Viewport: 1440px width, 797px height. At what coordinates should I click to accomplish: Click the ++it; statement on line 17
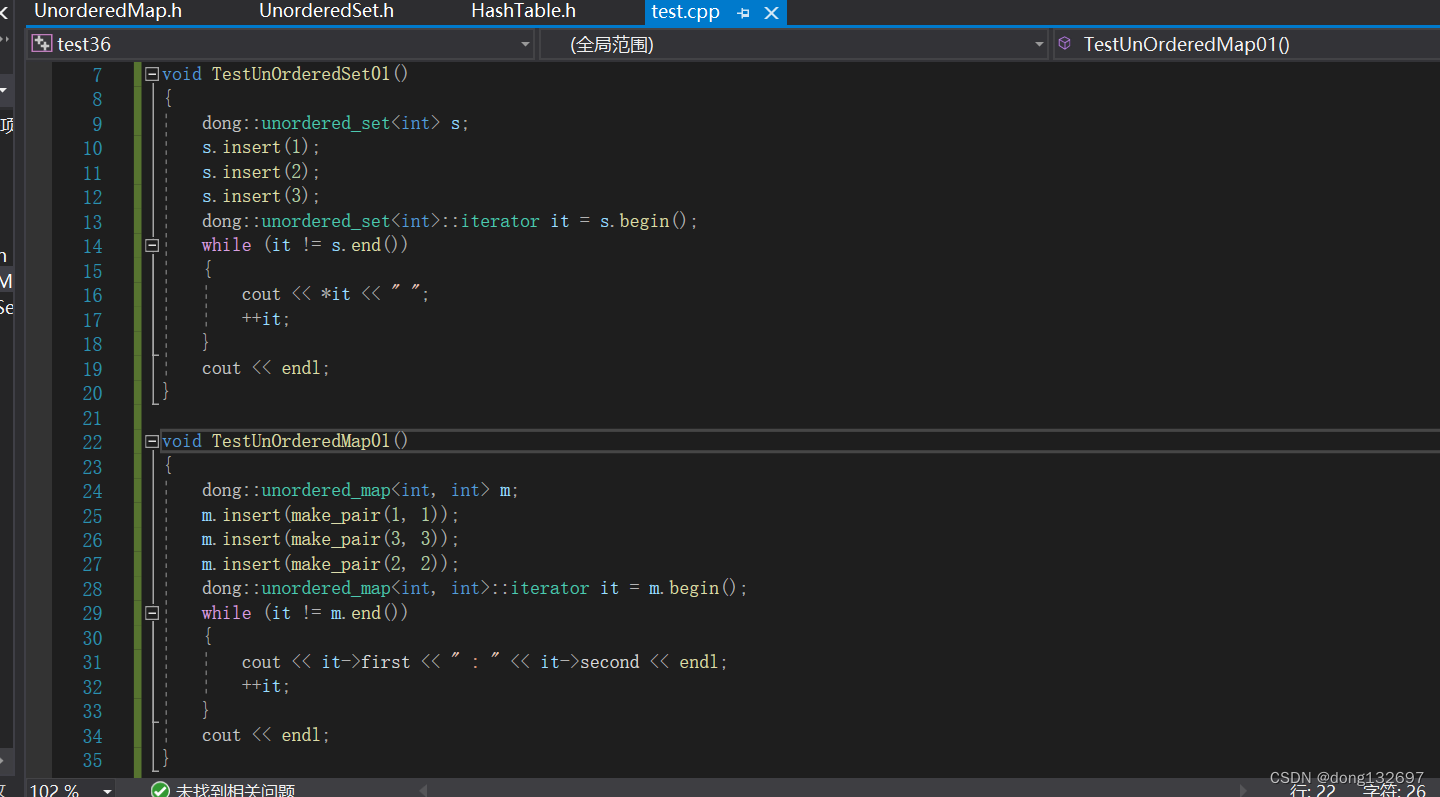coord(266,319)
